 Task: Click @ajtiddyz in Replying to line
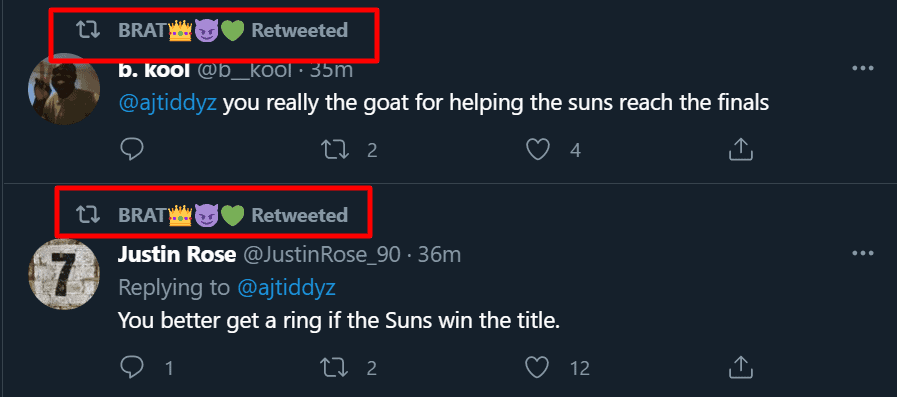(286, 288)
